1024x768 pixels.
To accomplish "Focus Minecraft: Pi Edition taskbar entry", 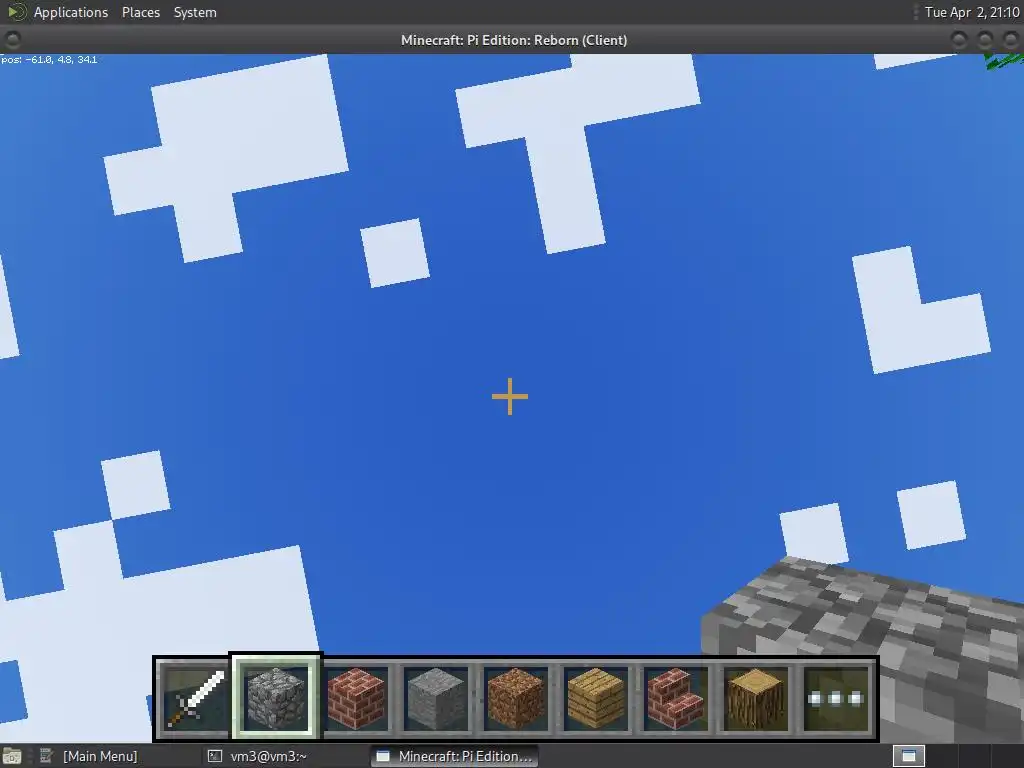I will coord(455,756).
